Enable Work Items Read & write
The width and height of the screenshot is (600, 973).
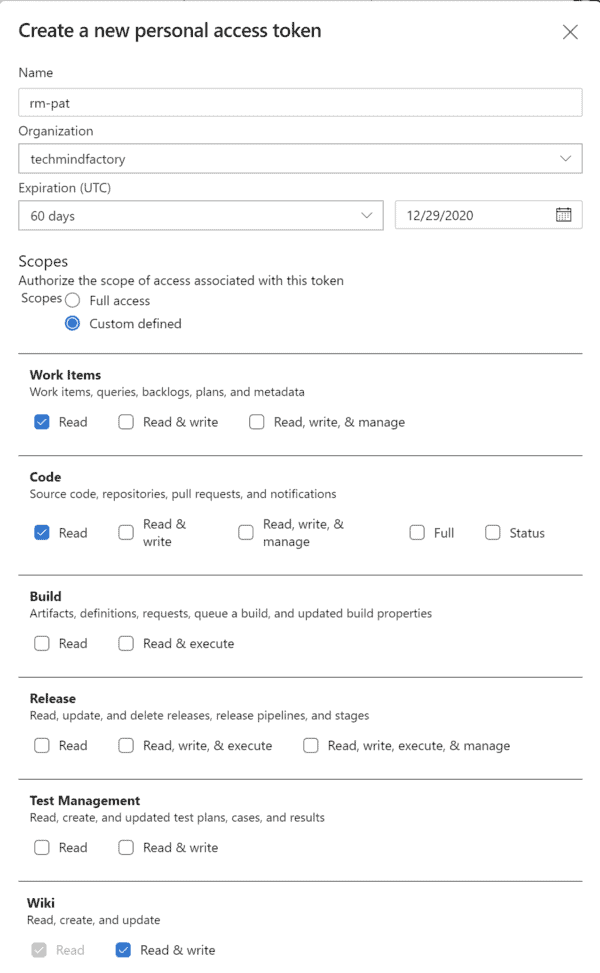pos(126,422)
